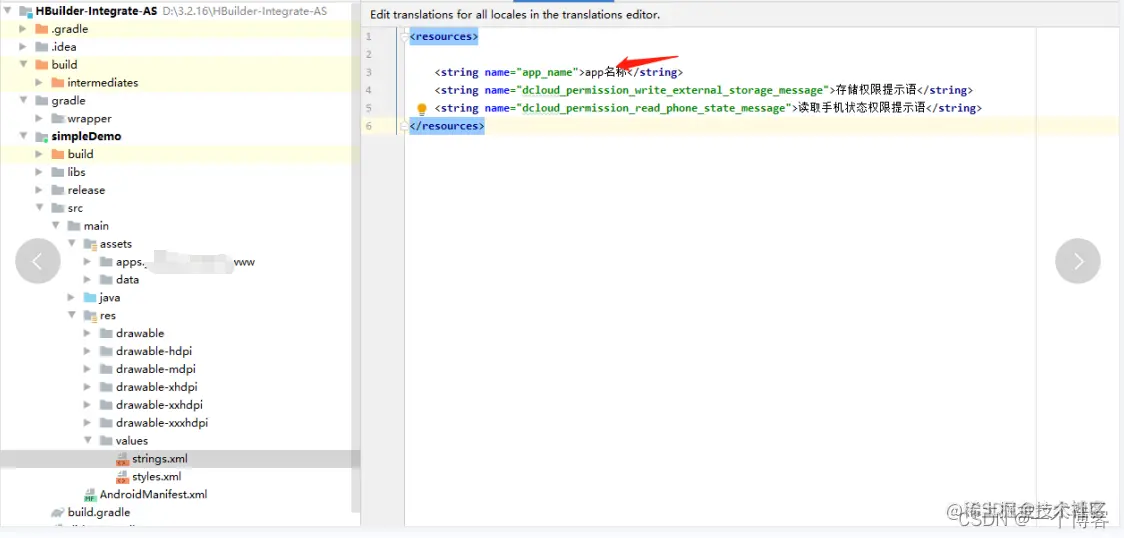Click the build.gradle elephant icon

57,512
